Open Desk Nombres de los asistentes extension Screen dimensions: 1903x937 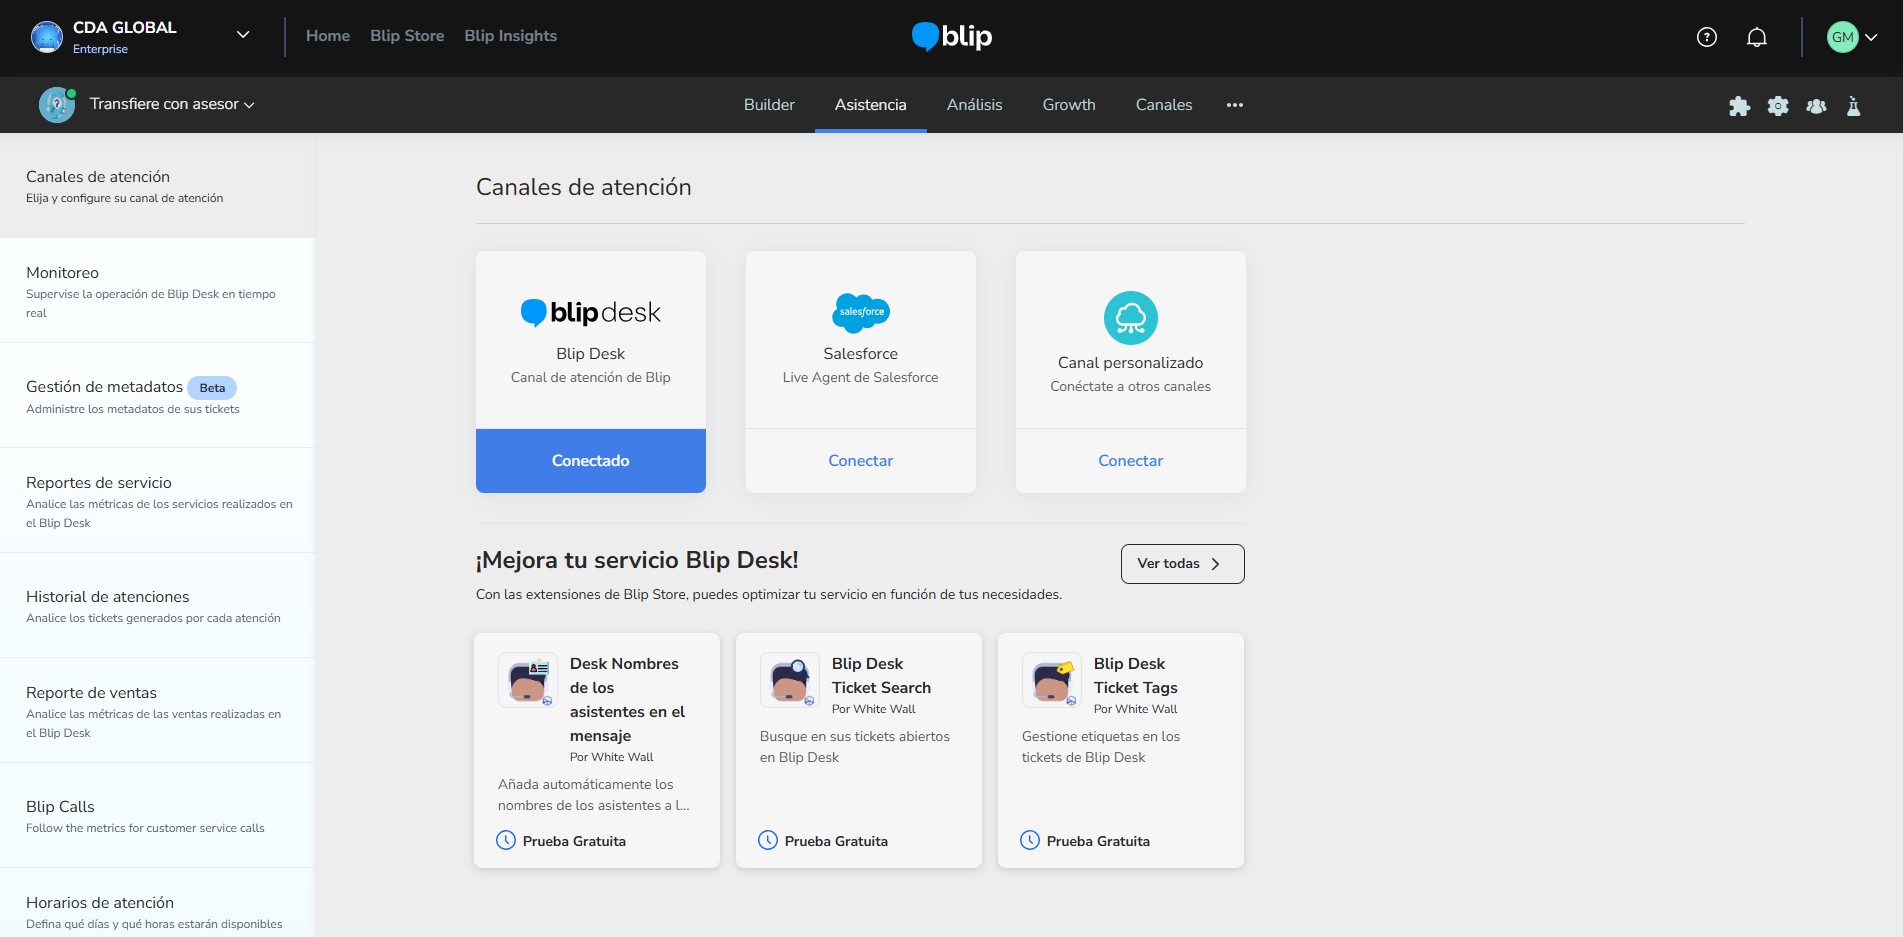[x=628, y=700]
